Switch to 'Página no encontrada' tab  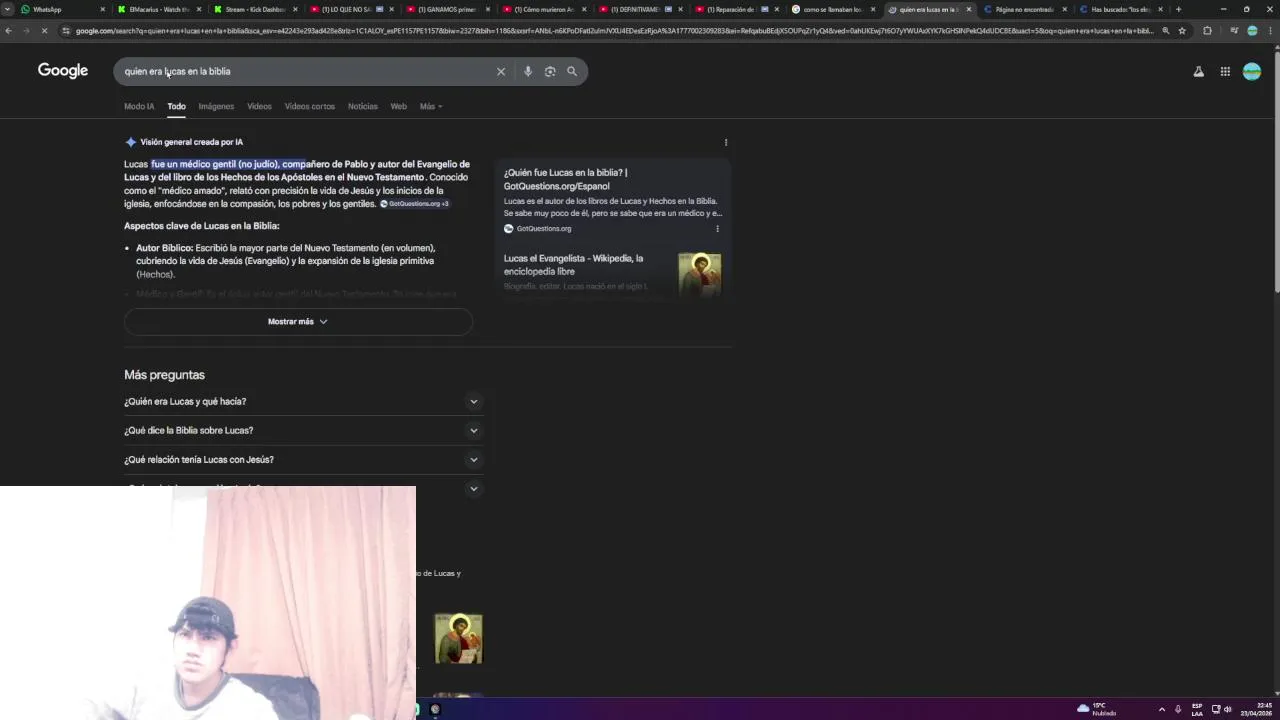point(1025,9)
